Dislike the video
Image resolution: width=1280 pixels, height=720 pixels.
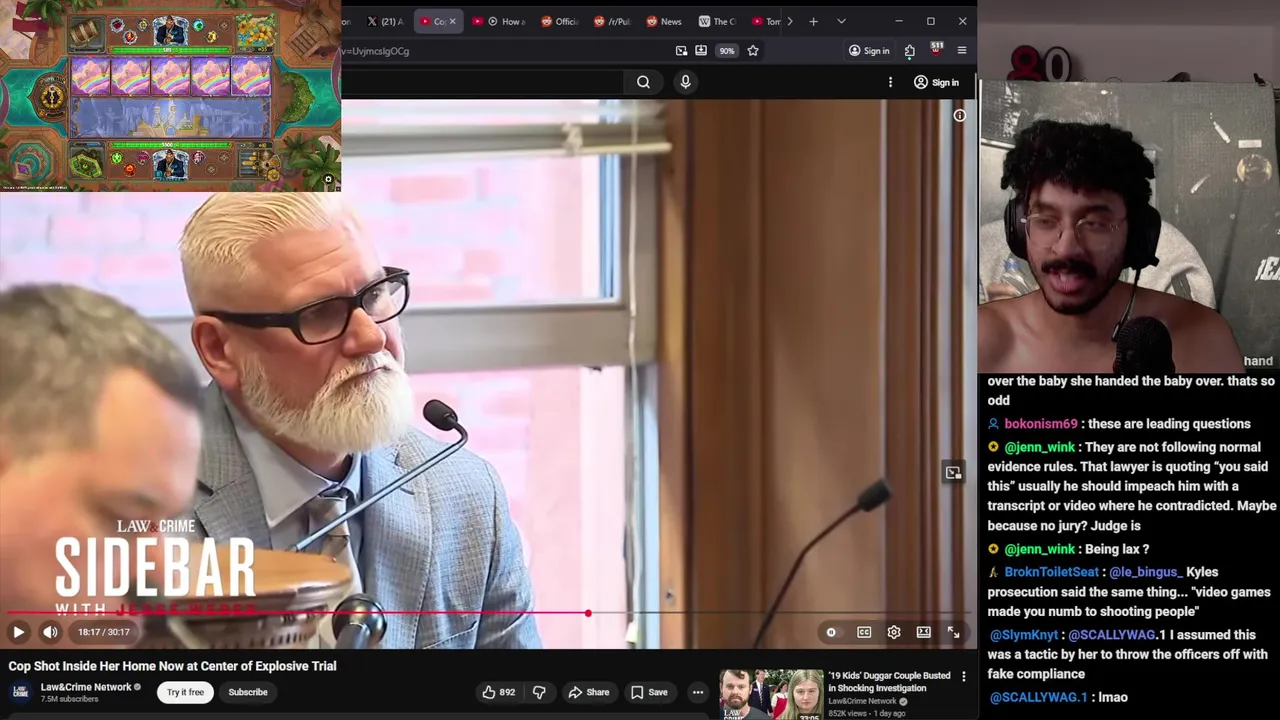coord(539,692)
